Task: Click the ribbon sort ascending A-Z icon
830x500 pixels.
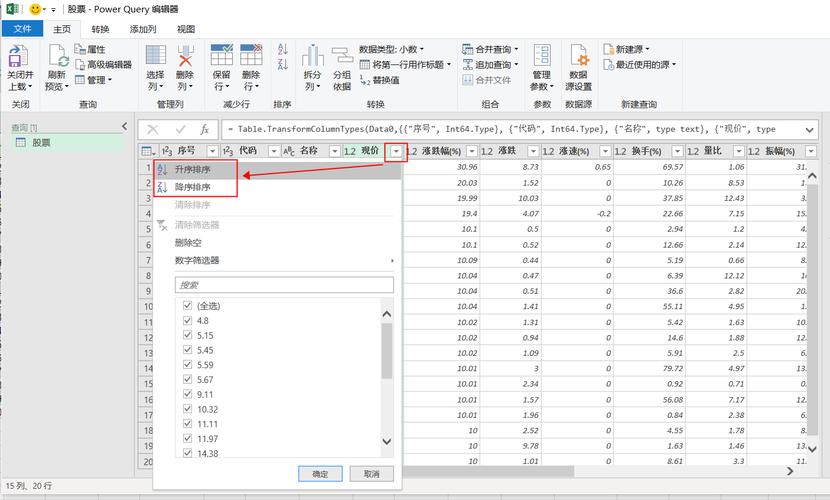Action: pyautogui.click(x=283, y=49)
